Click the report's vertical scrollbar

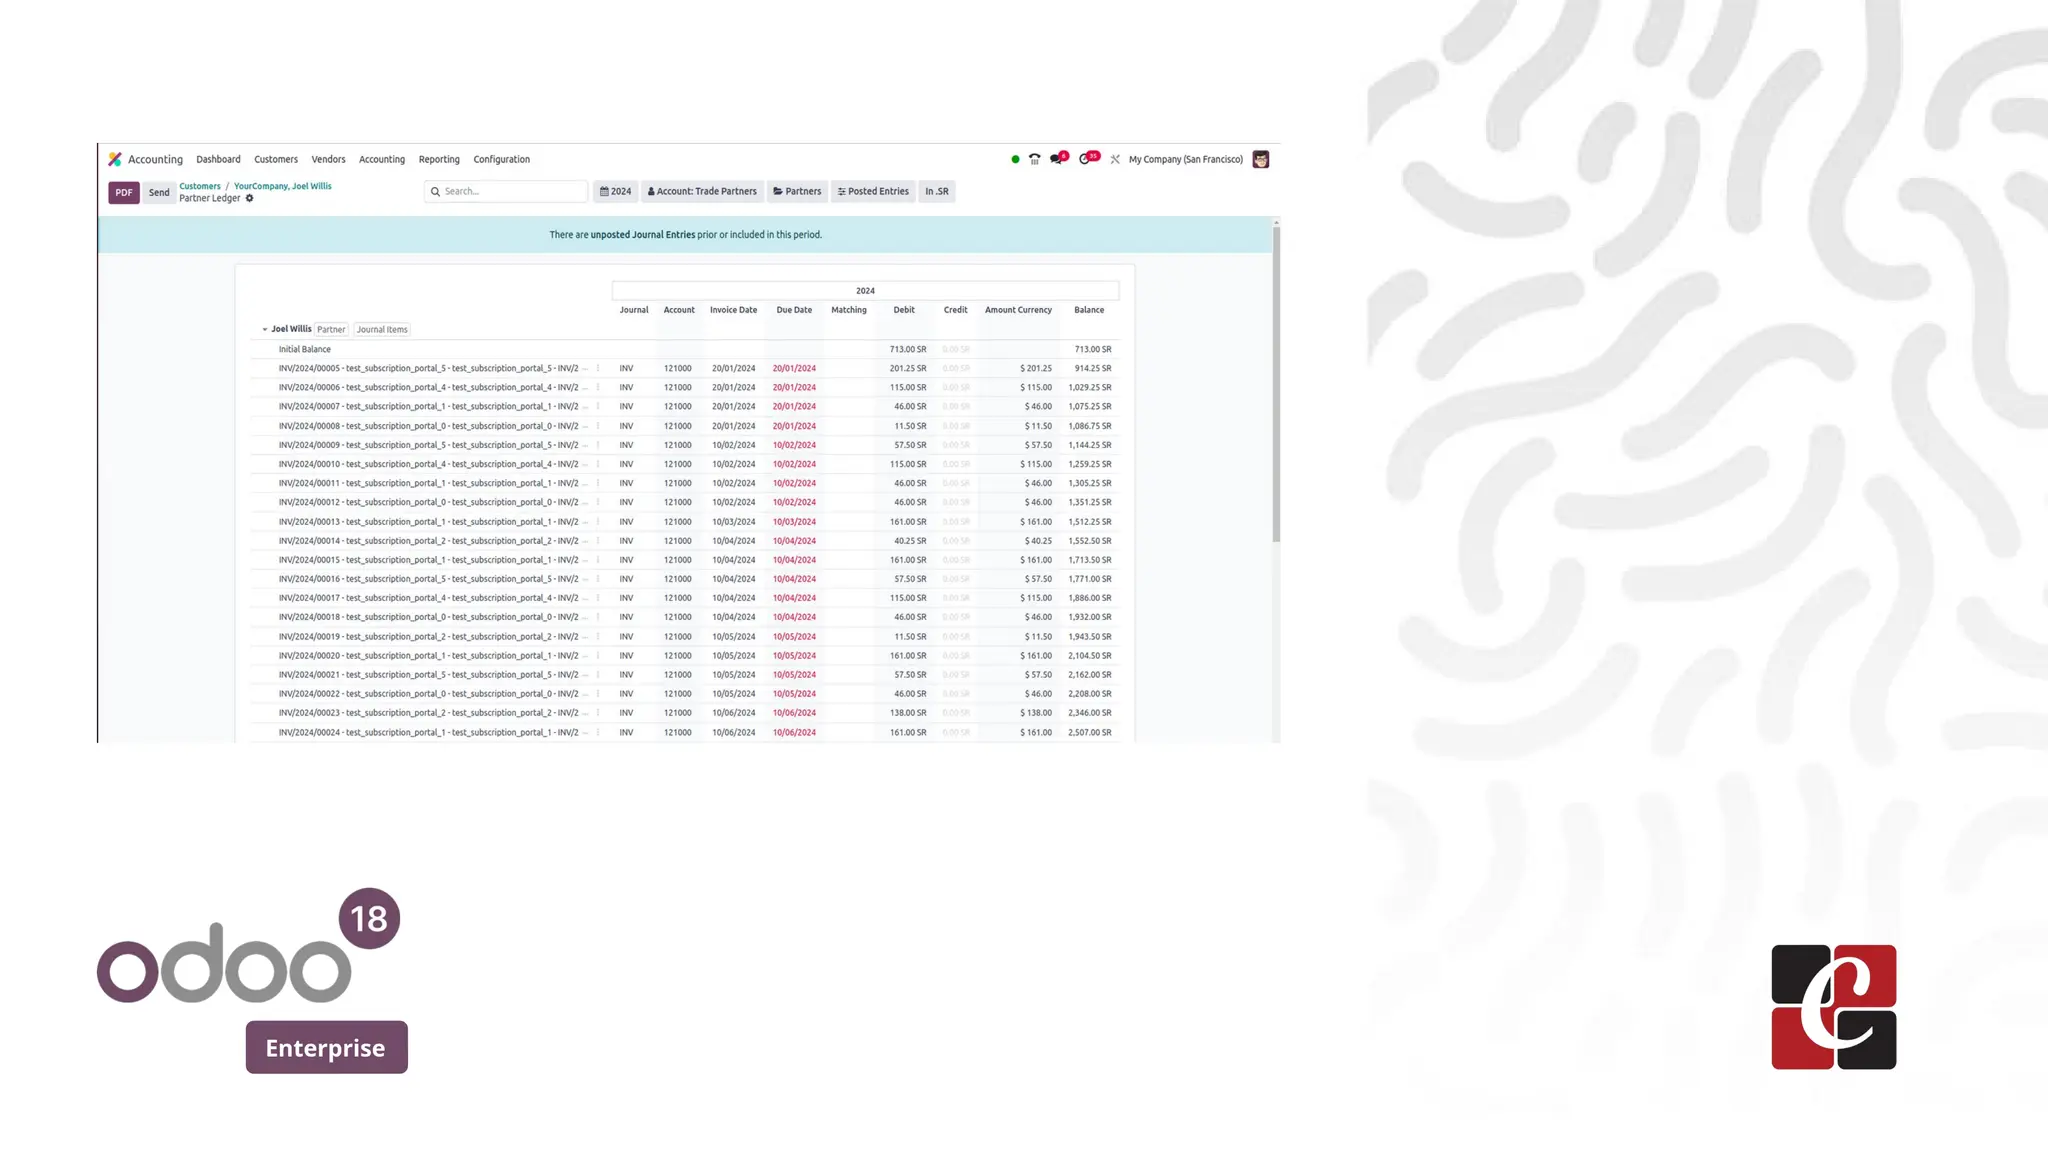pyautogui.click(x=1276, y=385)
